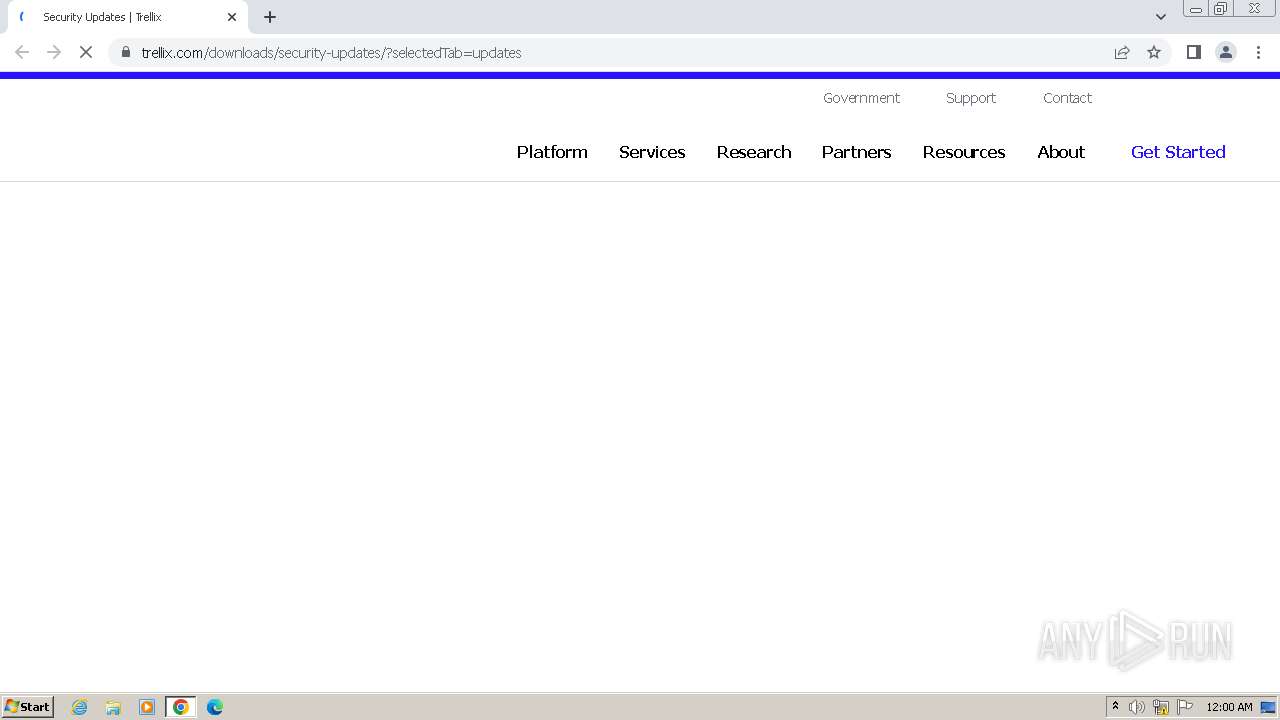This screenshot has width=1280, height=720.
Task: Restore down the Chrome window
Action: [x=1221, y=9]
